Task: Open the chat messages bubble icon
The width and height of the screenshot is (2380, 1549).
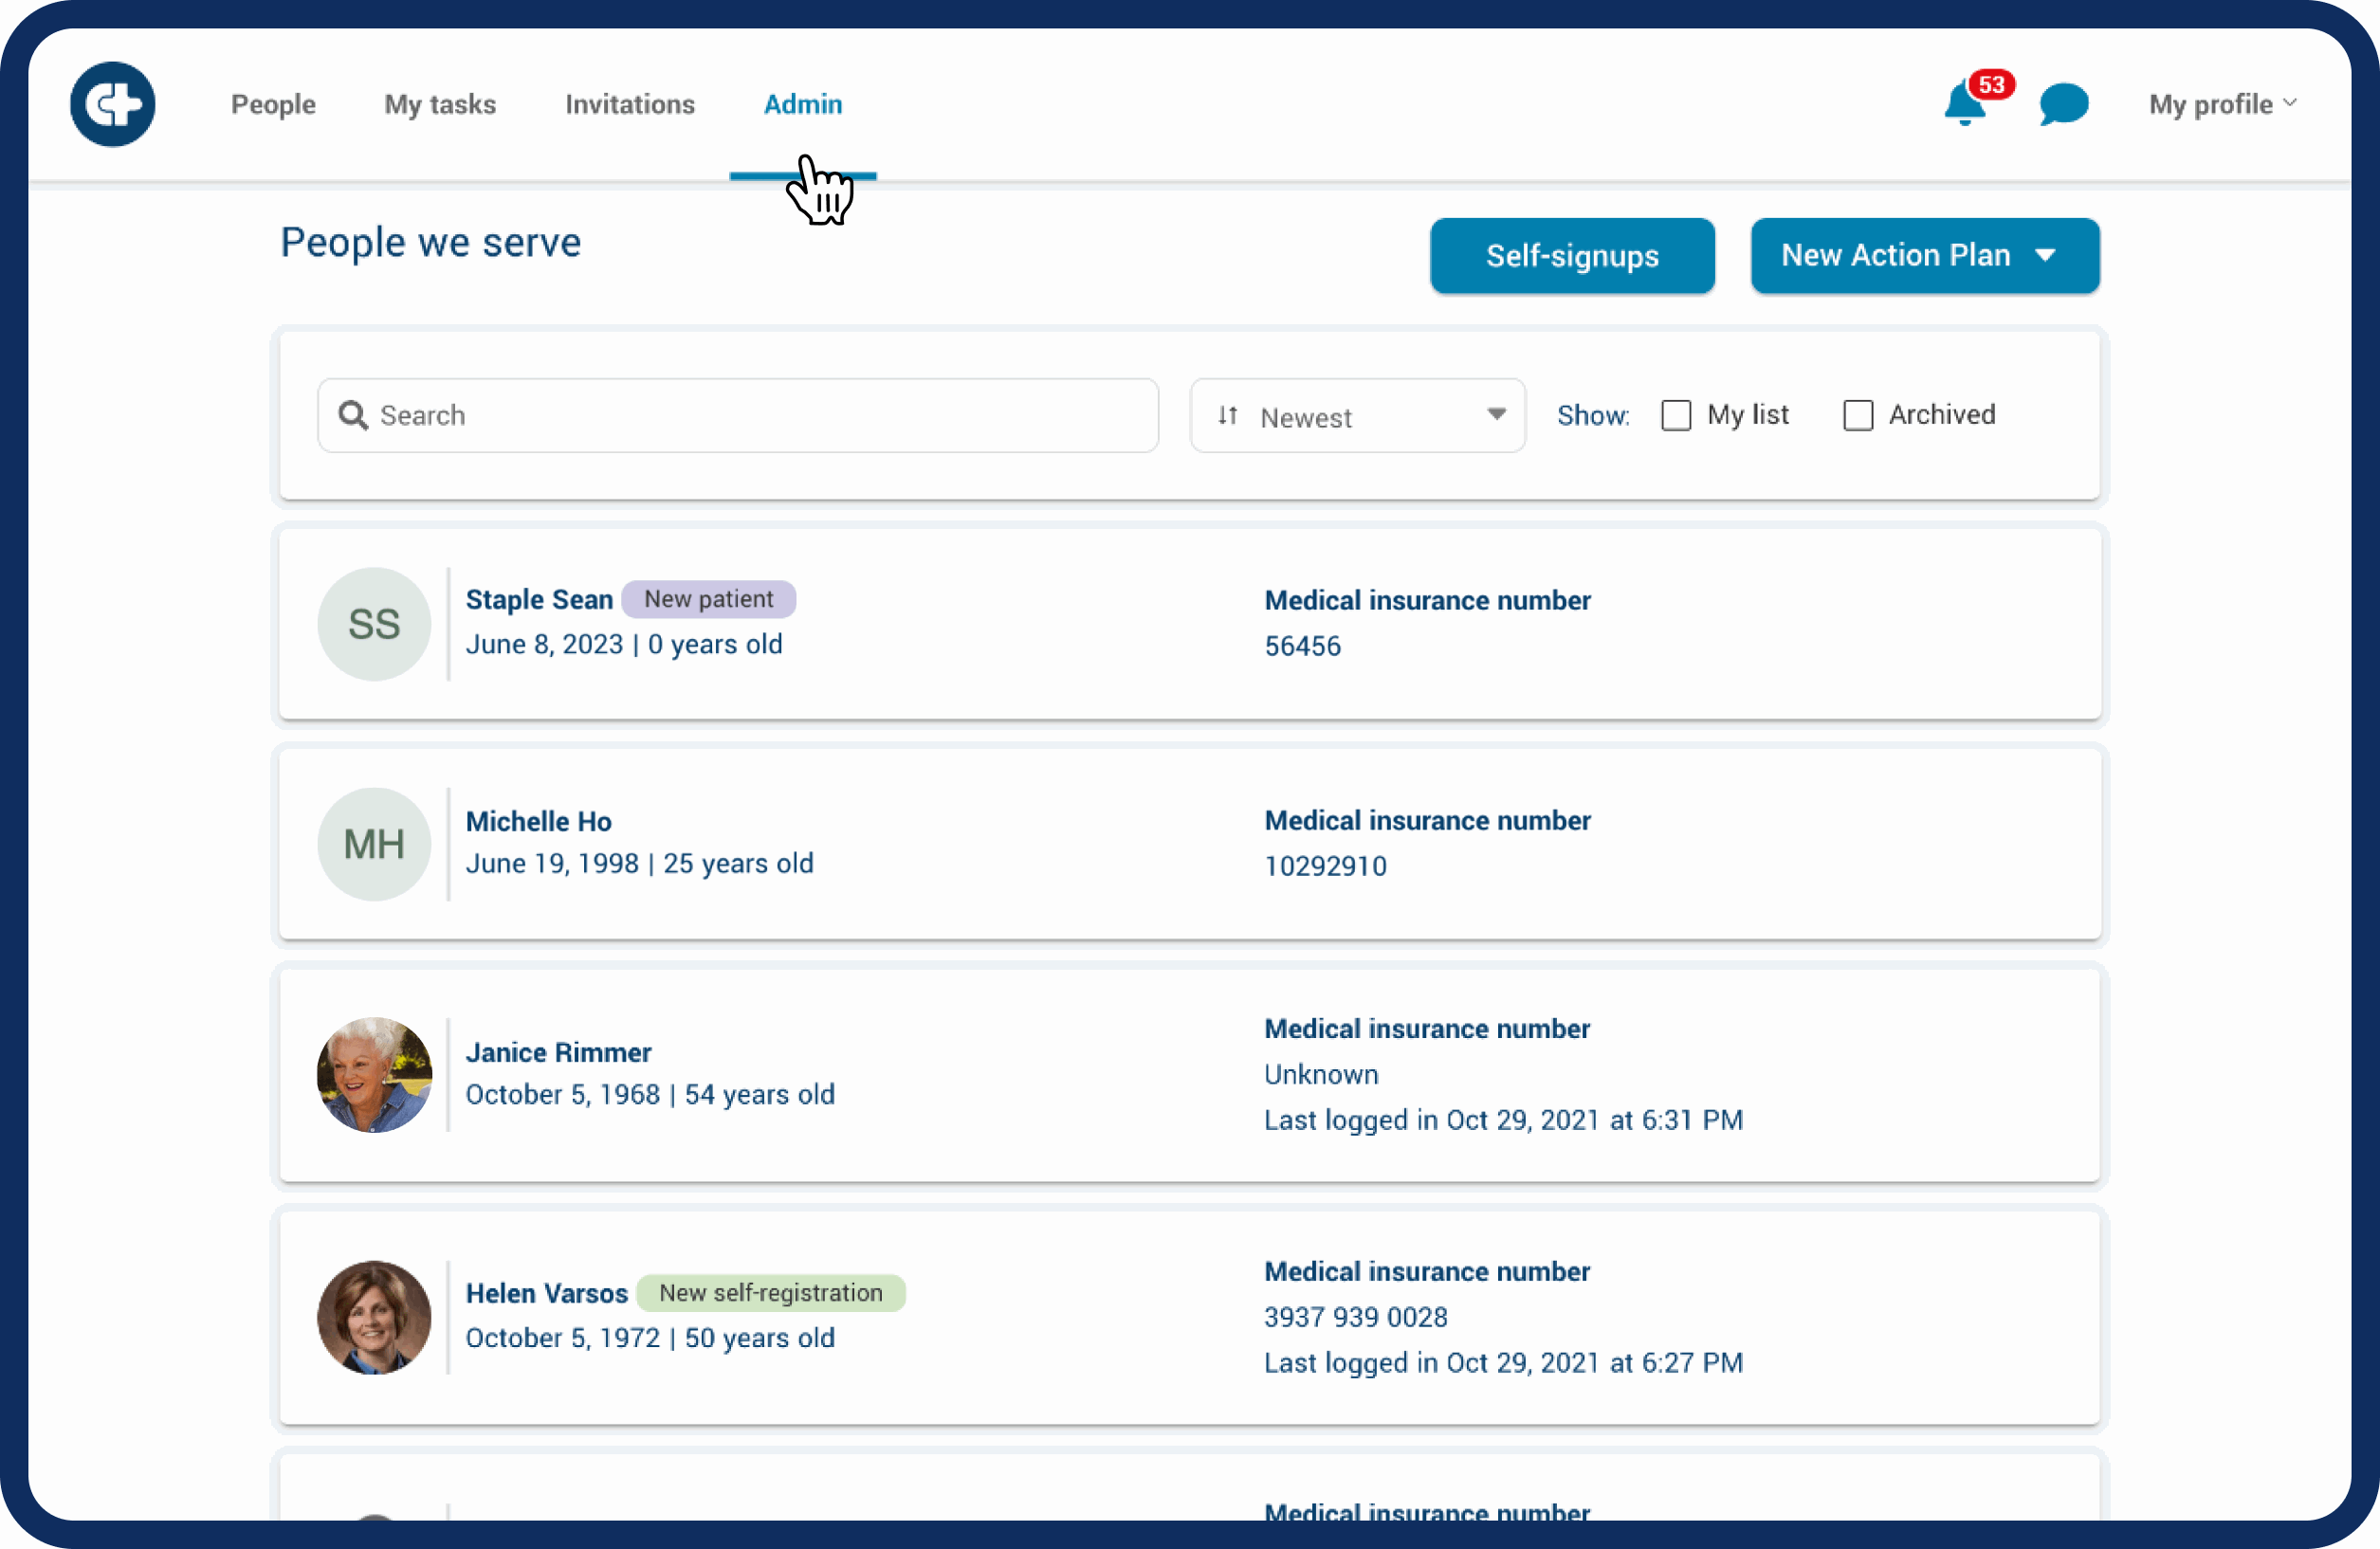Action: click(x=2063, y=104)
